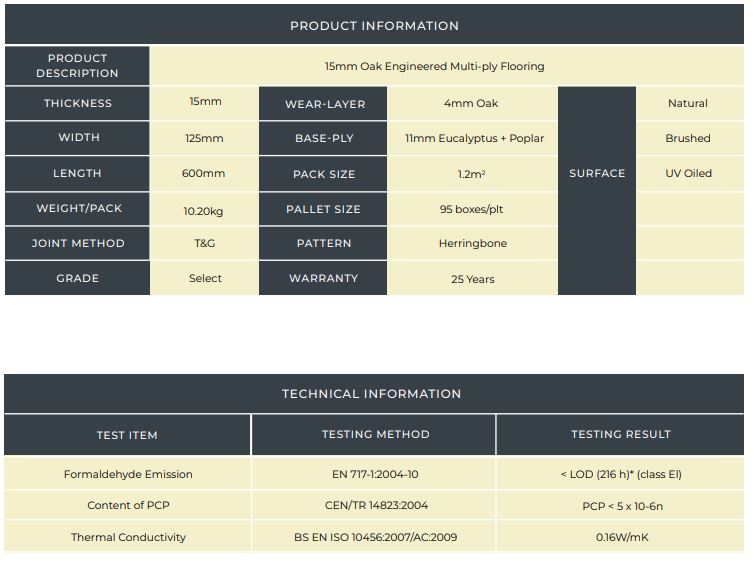This screenshot has height=563, width=755.
Task: Select the 4mm Oak value
Action: point(471,104)
